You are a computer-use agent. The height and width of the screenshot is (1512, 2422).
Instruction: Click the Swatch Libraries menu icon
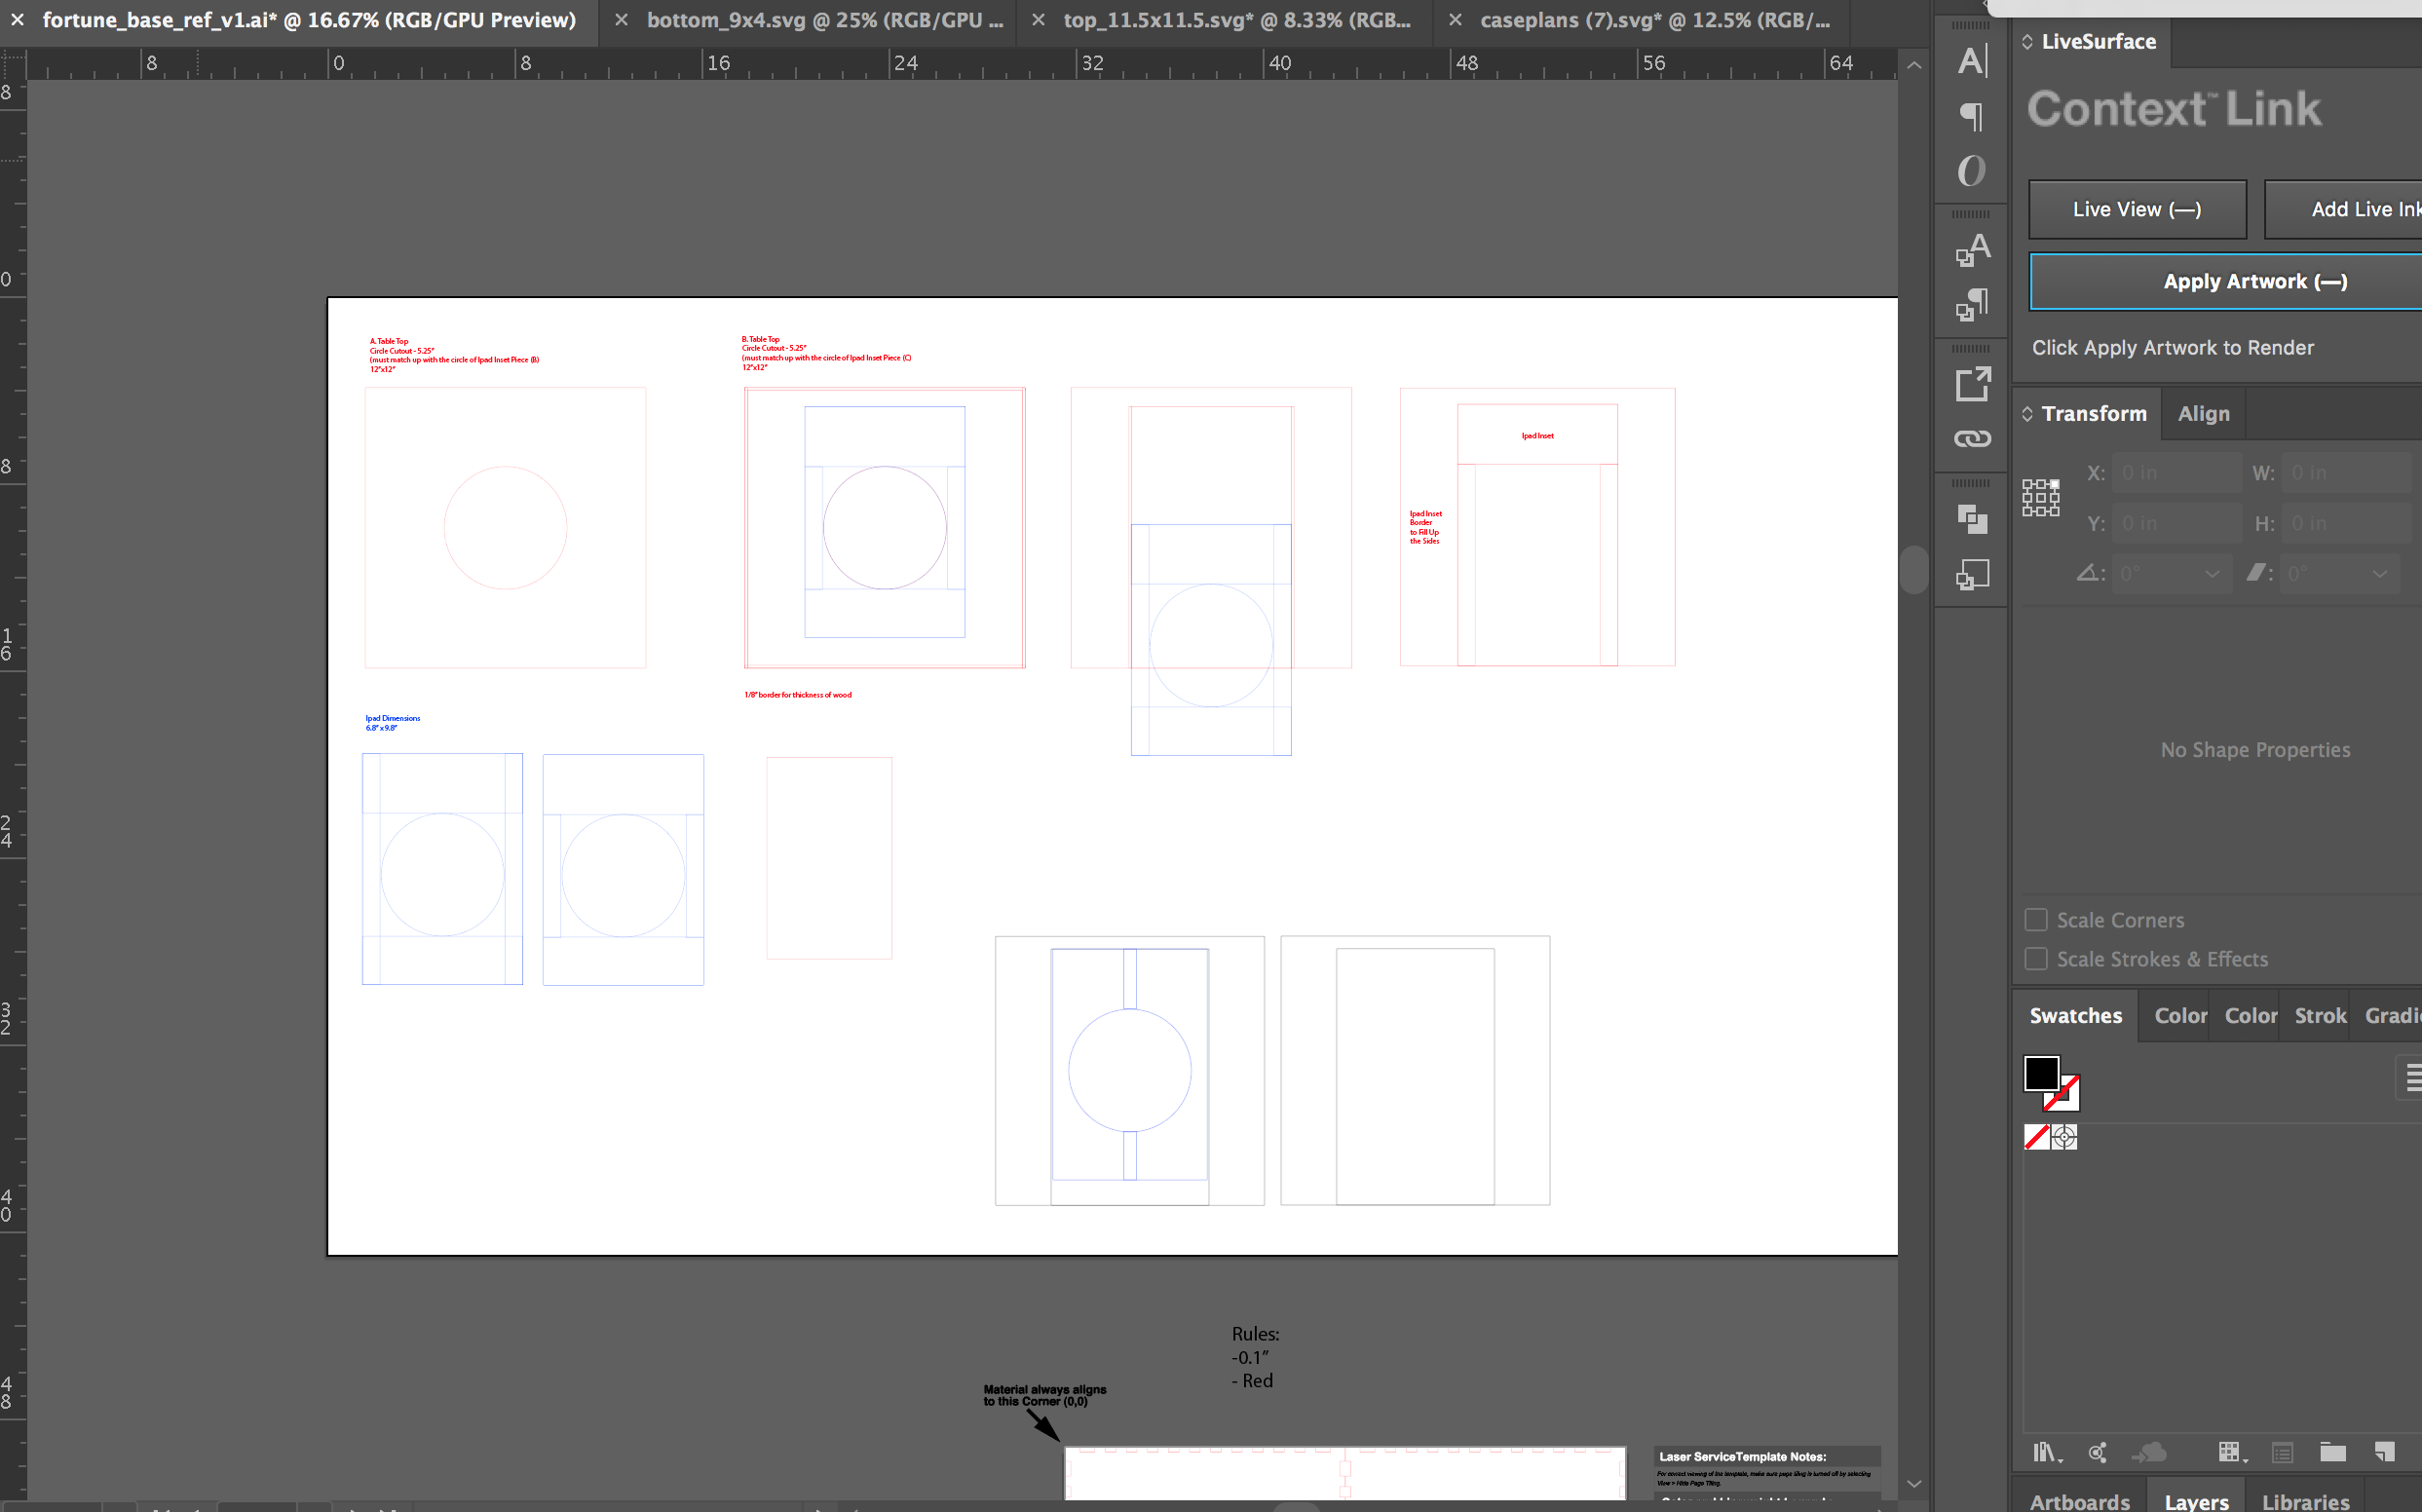click(2046, 1452)
